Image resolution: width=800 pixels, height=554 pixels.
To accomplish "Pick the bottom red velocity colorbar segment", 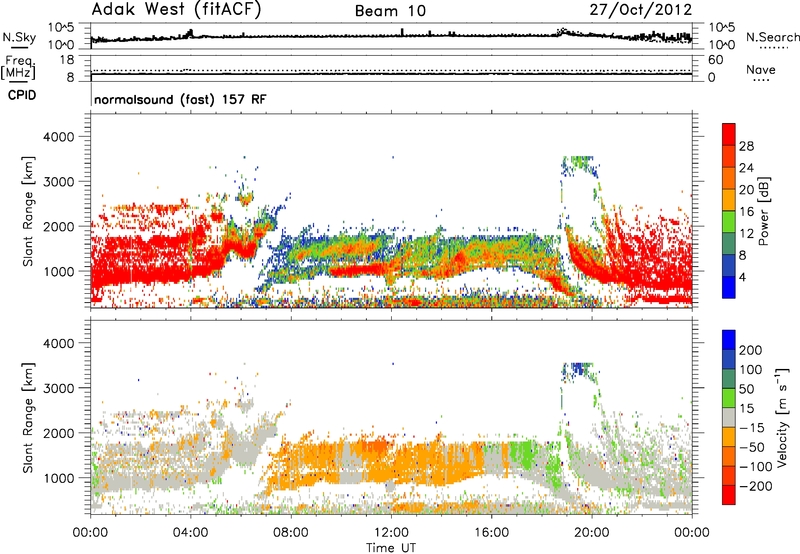I will [x=729, y=495].
